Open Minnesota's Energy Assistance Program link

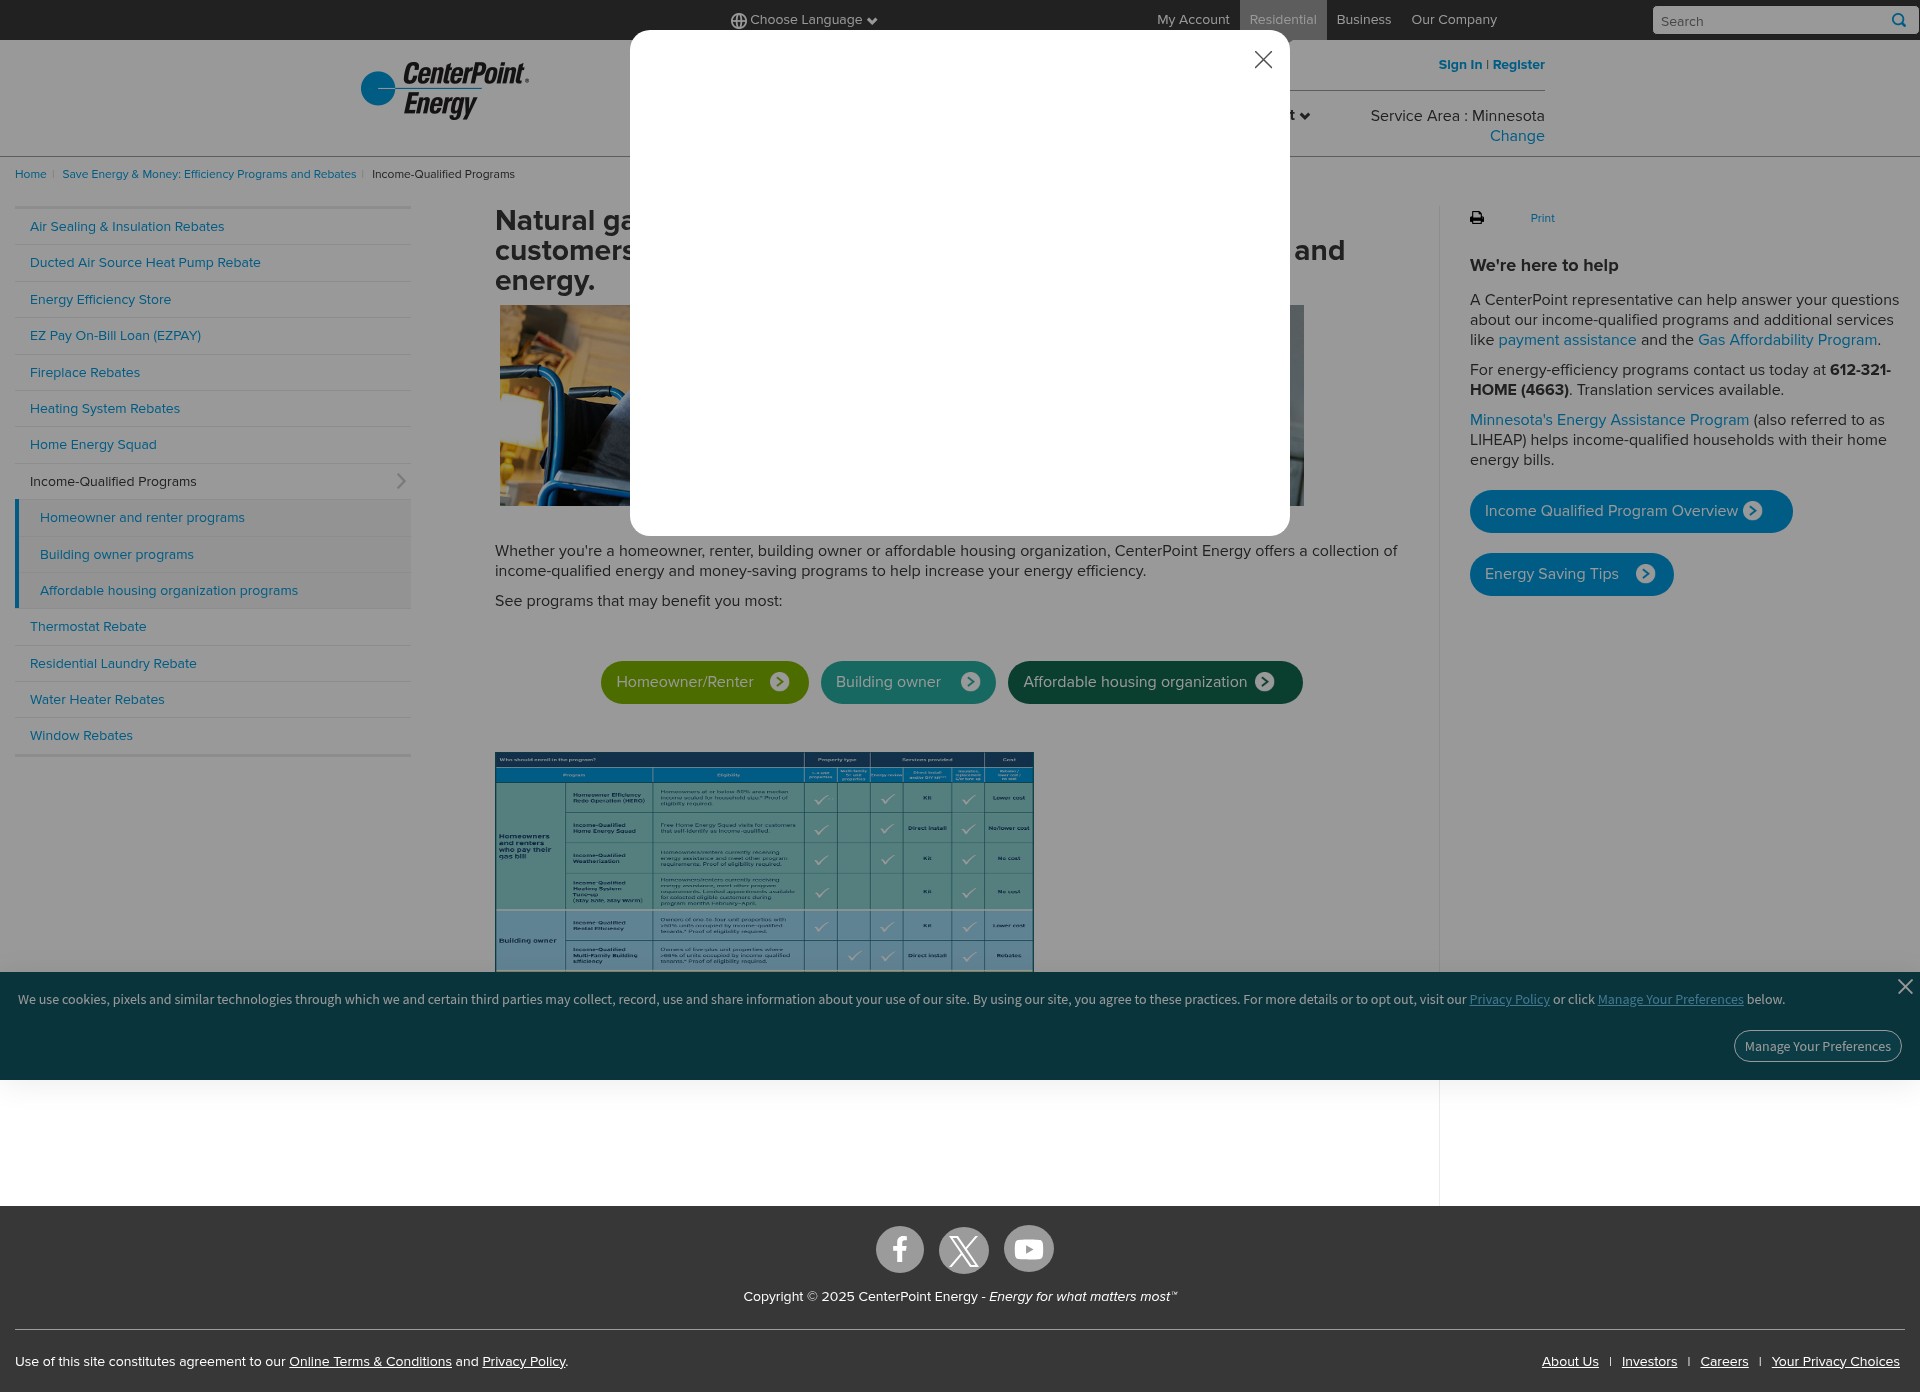1609,420
